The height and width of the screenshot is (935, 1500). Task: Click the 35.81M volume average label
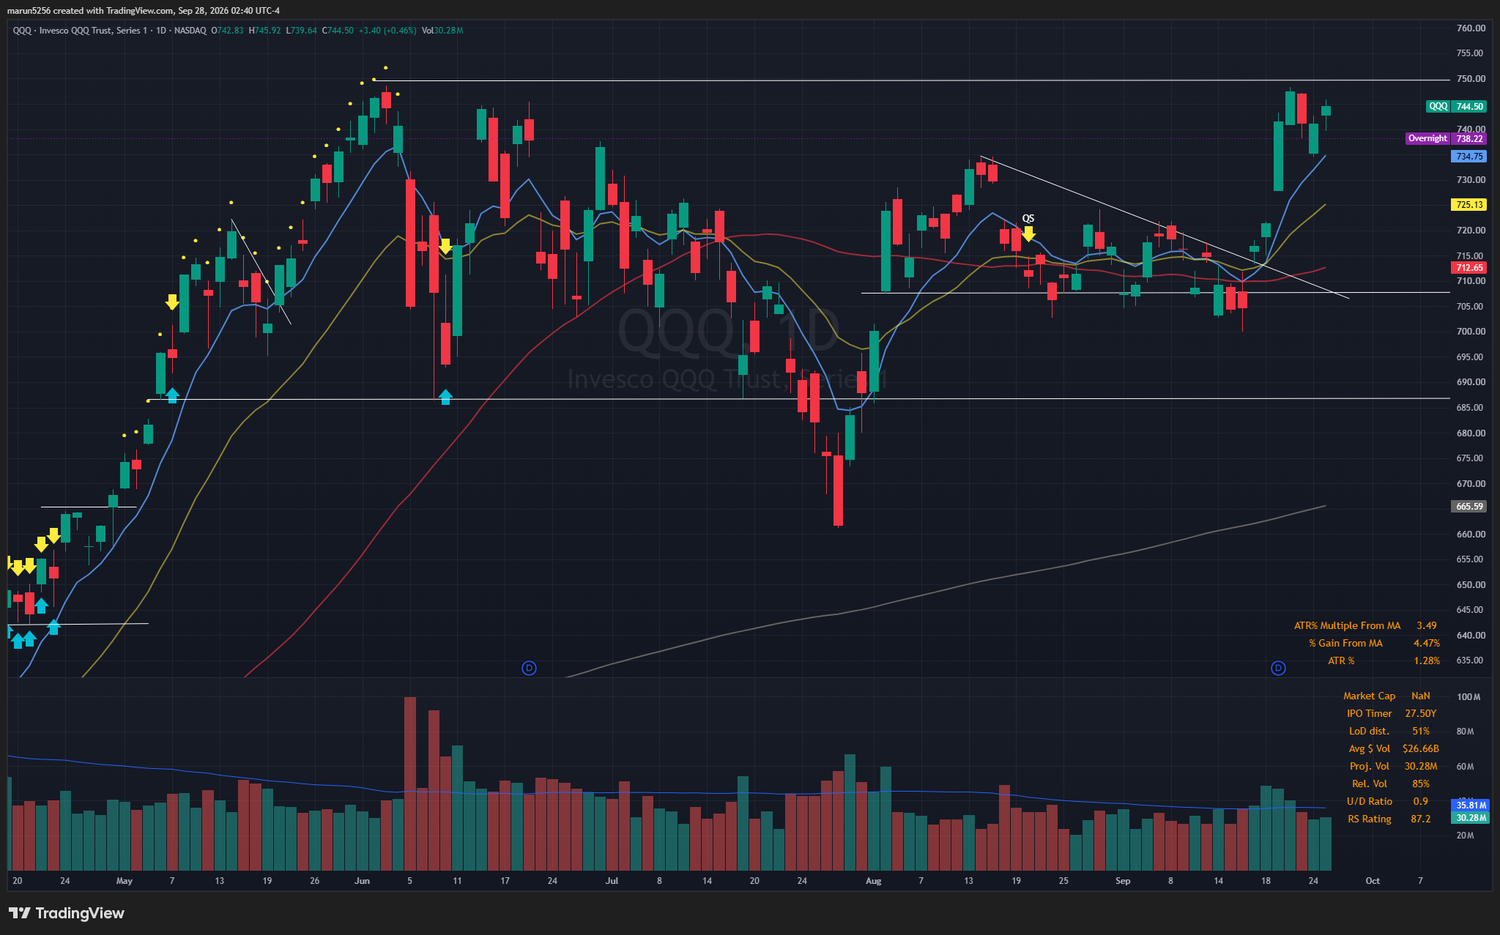[x=1470, y=805]
